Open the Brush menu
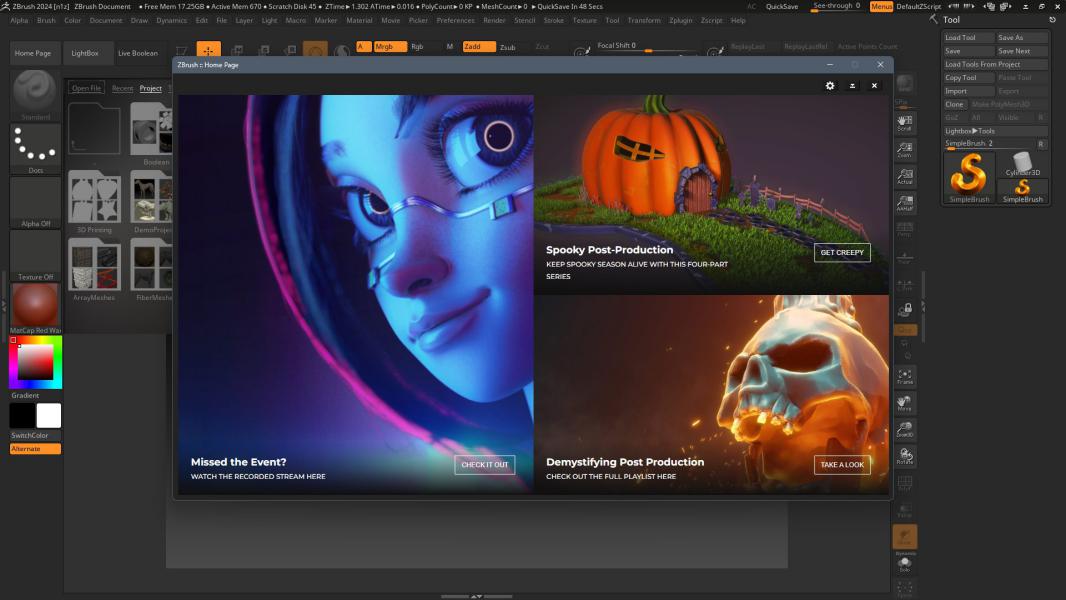Image resolution: width=1066 pixels, height=600 pixels. [x=46, y=20]
